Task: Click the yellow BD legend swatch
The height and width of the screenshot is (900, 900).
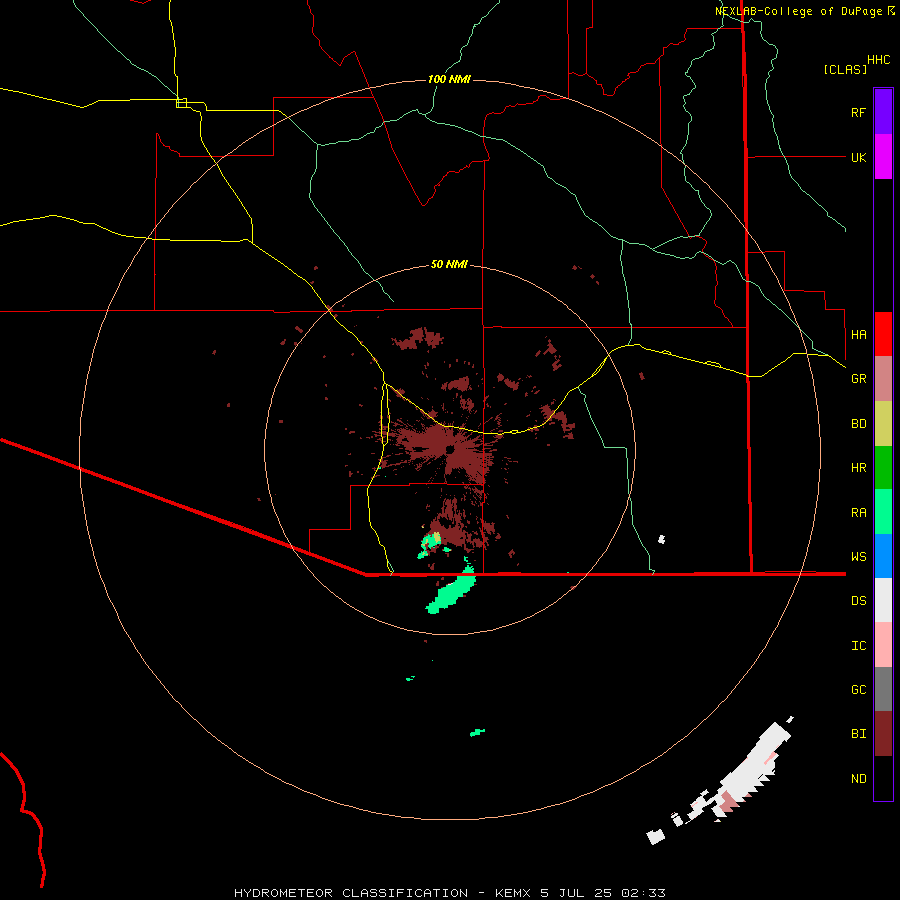Action: click(883, 423)
